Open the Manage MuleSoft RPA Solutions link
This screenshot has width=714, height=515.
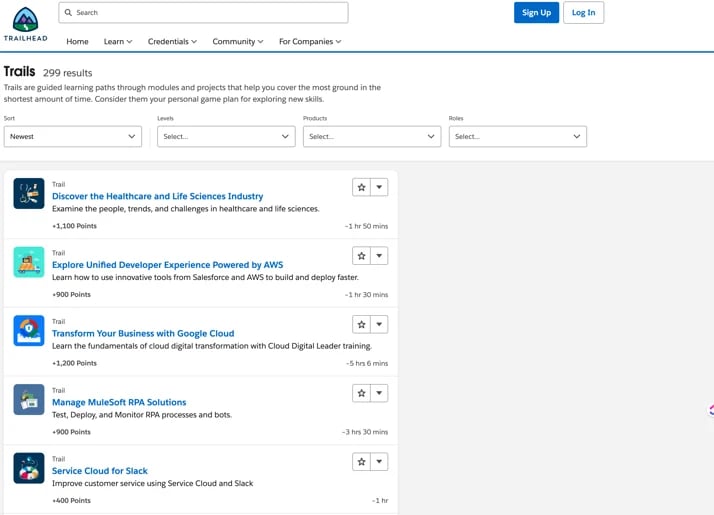coord(119,402)
